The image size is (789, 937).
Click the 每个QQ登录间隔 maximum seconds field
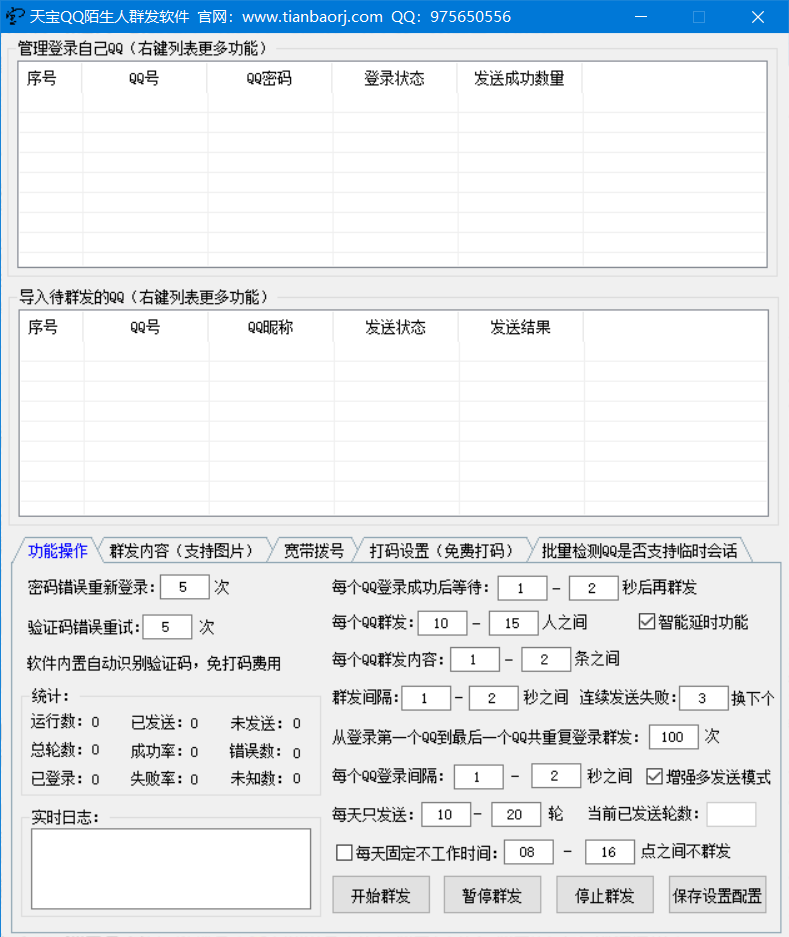[556, 776]
